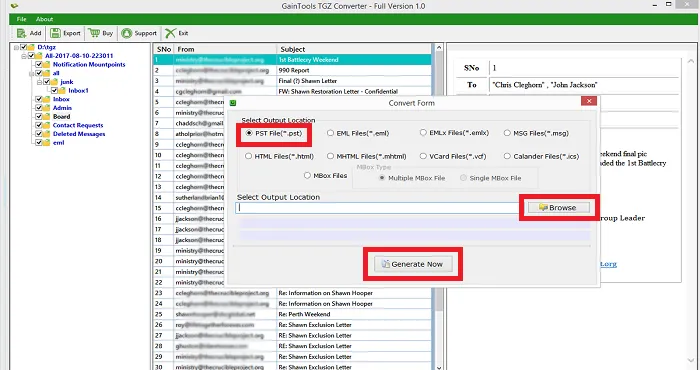
Task: Select the MBox Files radio button
Action: 307,175
